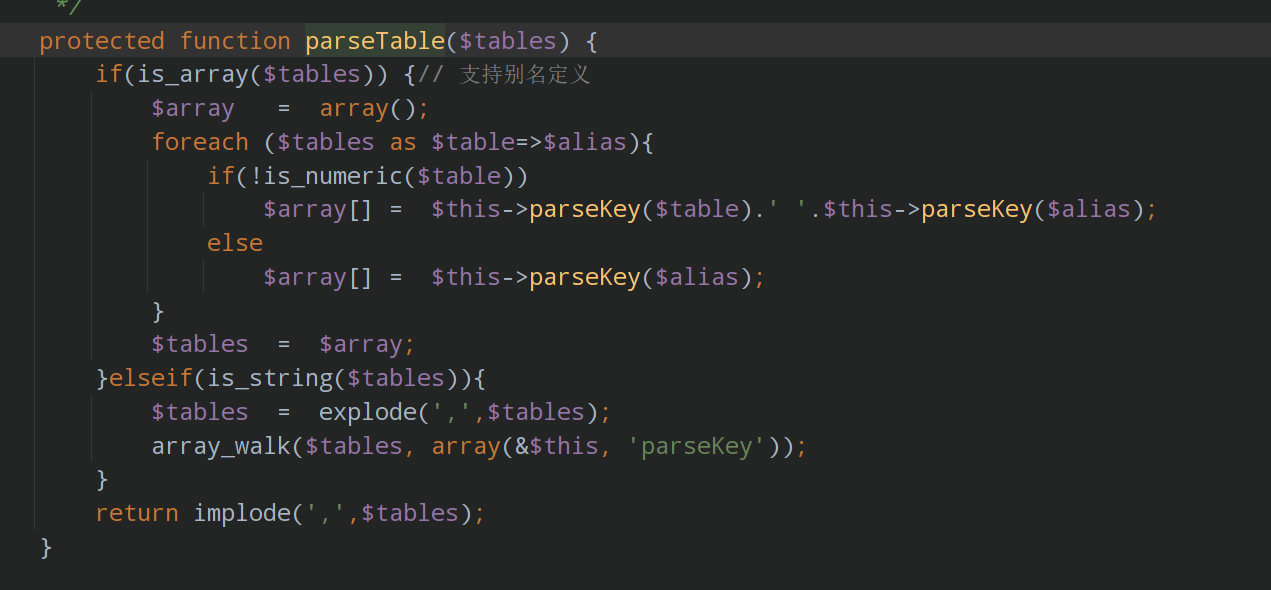Click the array() call in $array assignment
This screenshot has width=1271, height=590.
[x=368, y=108]
